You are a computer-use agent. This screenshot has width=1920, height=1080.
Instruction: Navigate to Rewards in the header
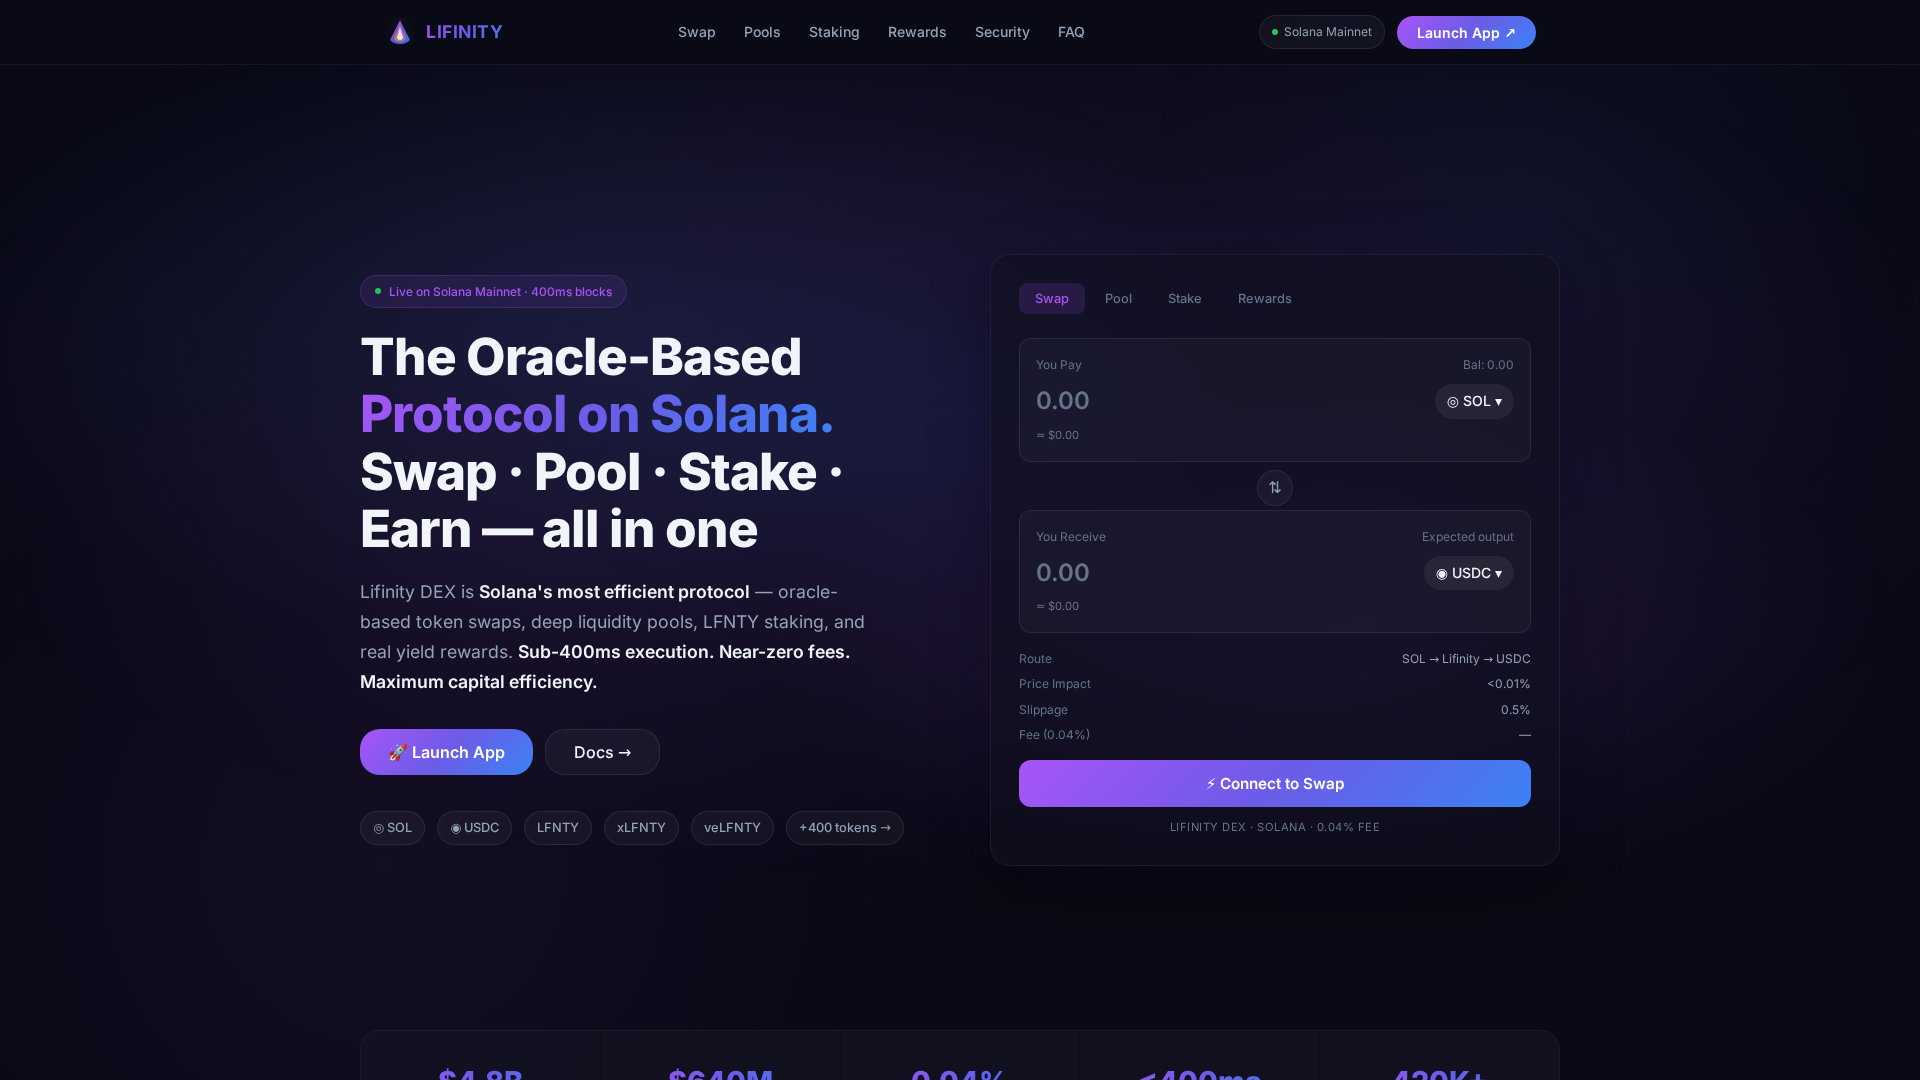click(x=917, y=32)
